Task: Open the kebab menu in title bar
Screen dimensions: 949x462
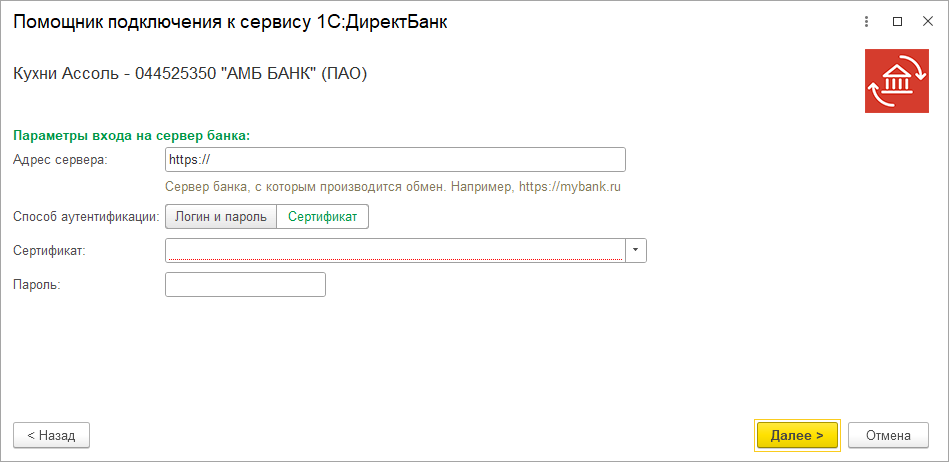Action: point(865,21)
